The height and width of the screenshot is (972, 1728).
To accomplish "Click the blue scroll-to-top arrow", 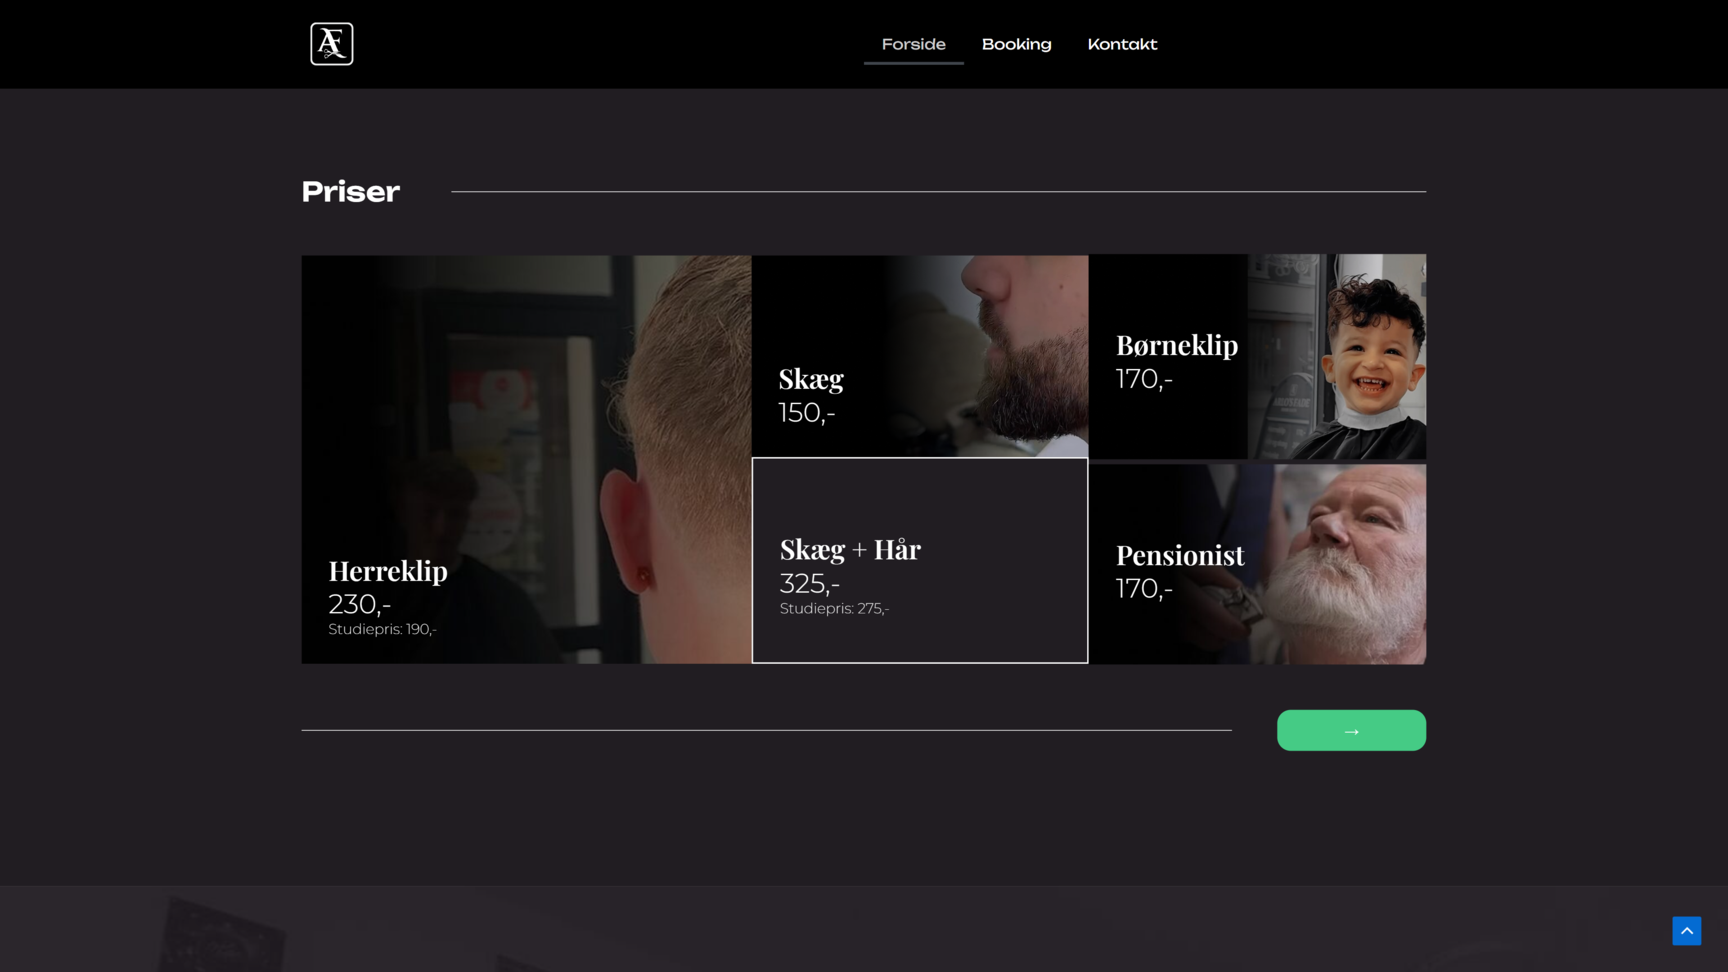I will [1686, 931].
